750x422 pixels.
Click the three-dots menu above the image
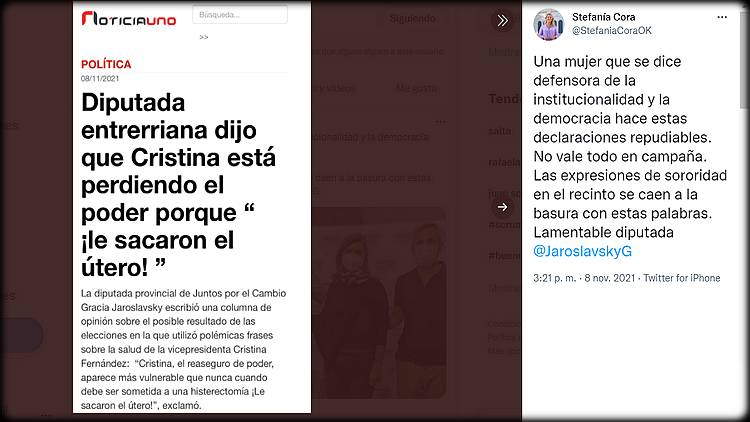(441, 122)
